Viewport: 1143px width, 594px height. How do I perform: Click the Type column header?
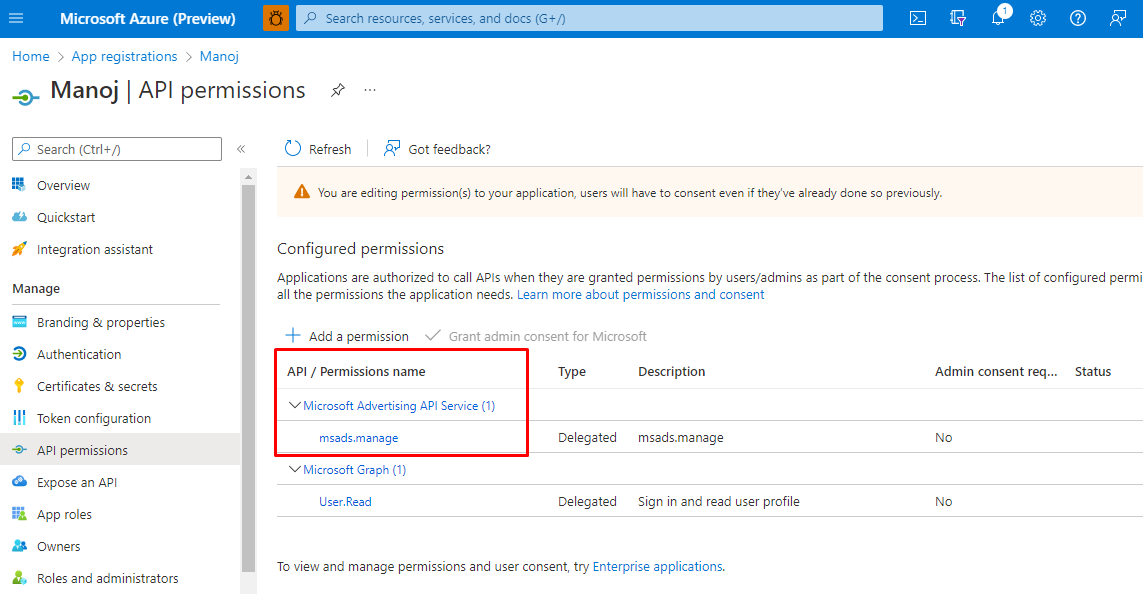pyautogui.click(x=572, y=372)
